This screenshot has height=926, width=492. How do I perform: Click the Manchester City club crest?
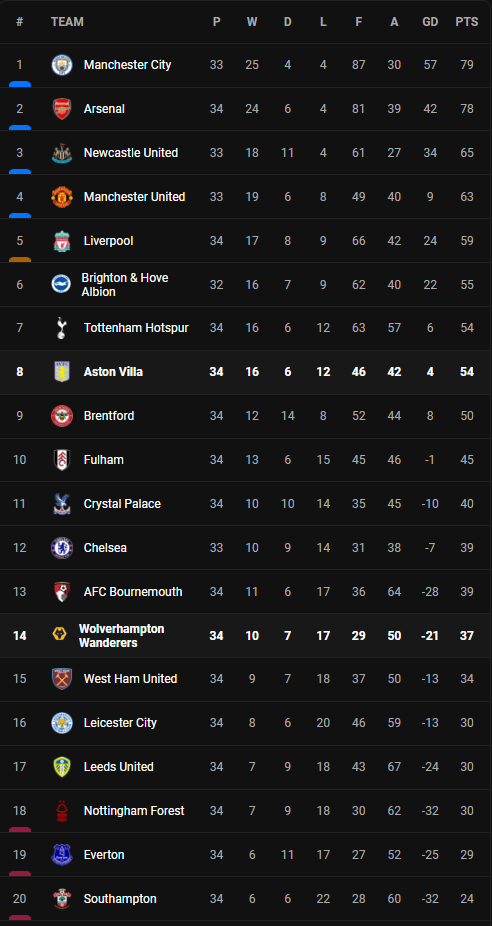tap(61, 64)
